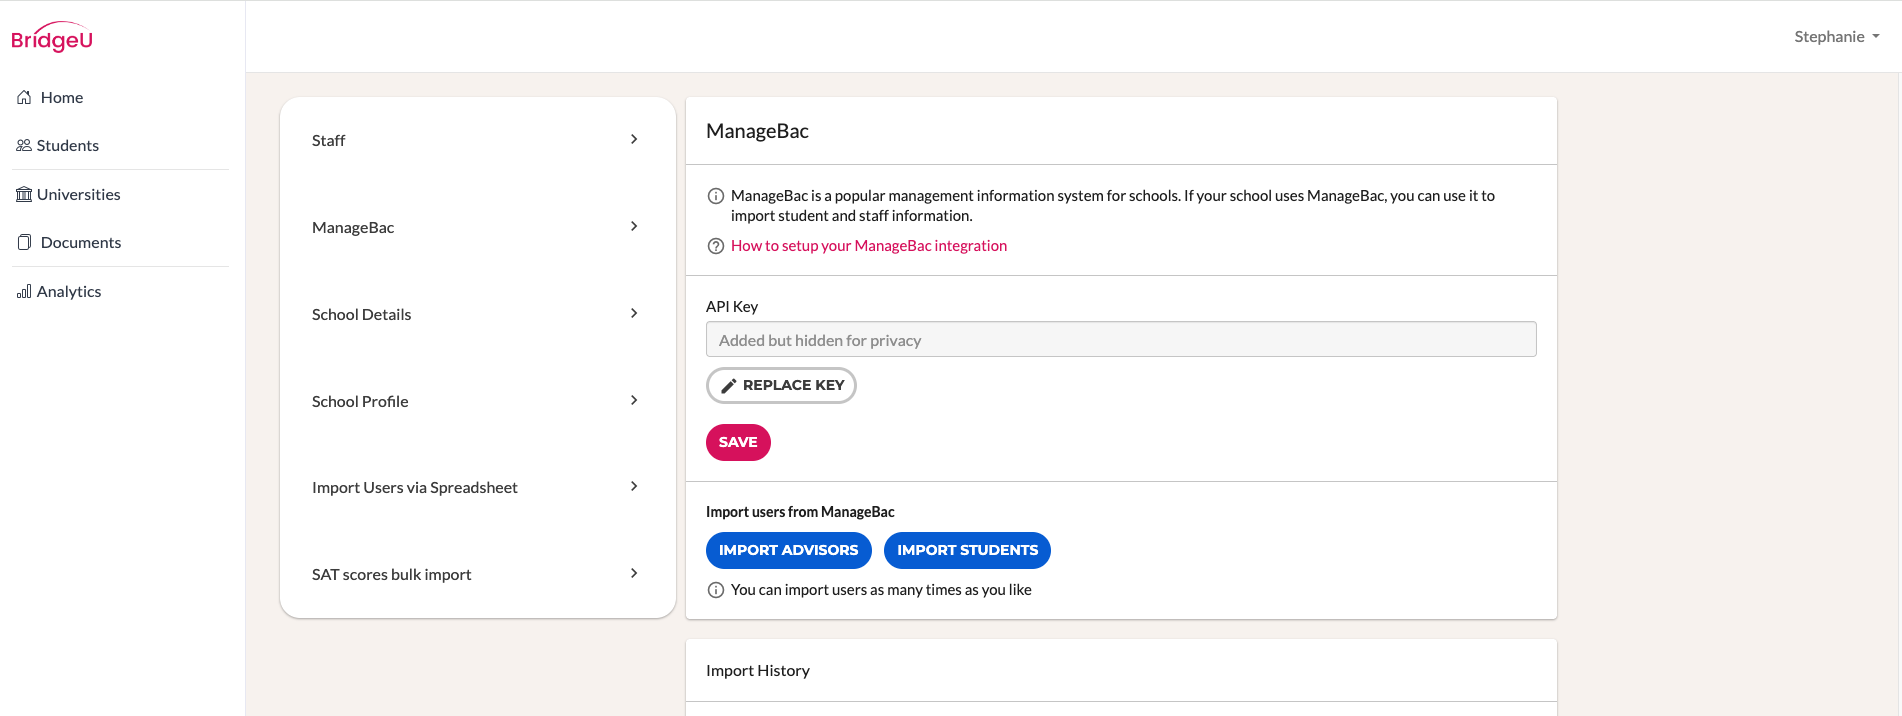The height and width of the screenshot is (716, 1902).
Task: Click the REPLACE KEY button
Action: tap(781, 385)
